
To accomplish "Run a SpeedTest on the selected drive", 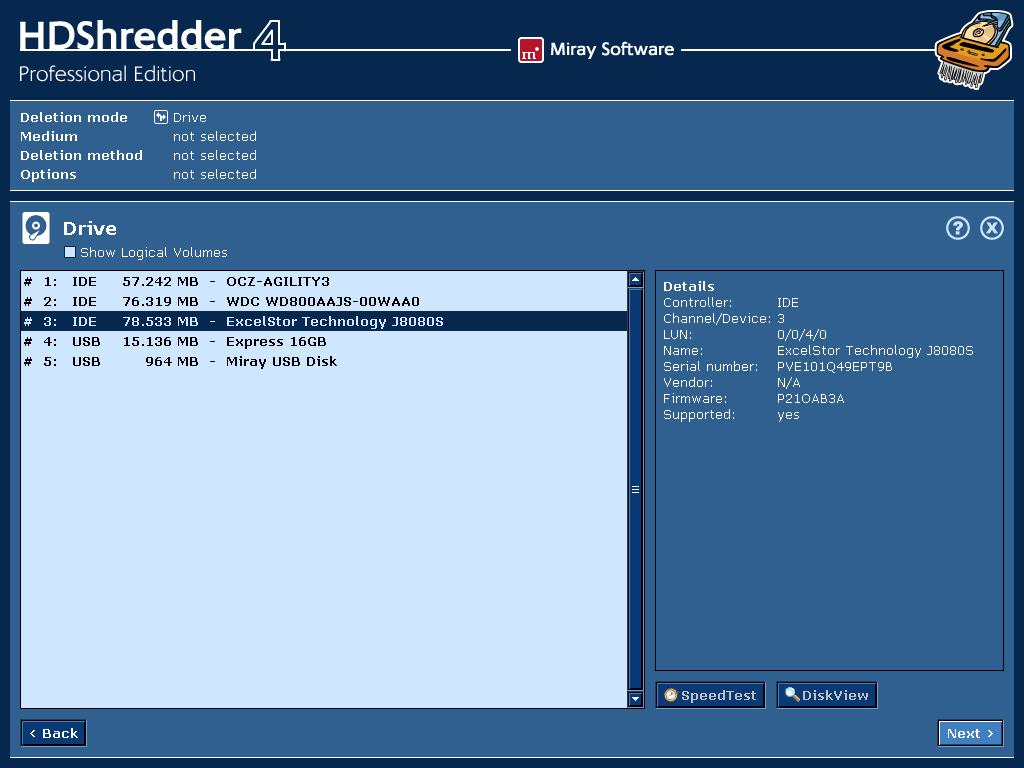I will (x=710, y=694).
